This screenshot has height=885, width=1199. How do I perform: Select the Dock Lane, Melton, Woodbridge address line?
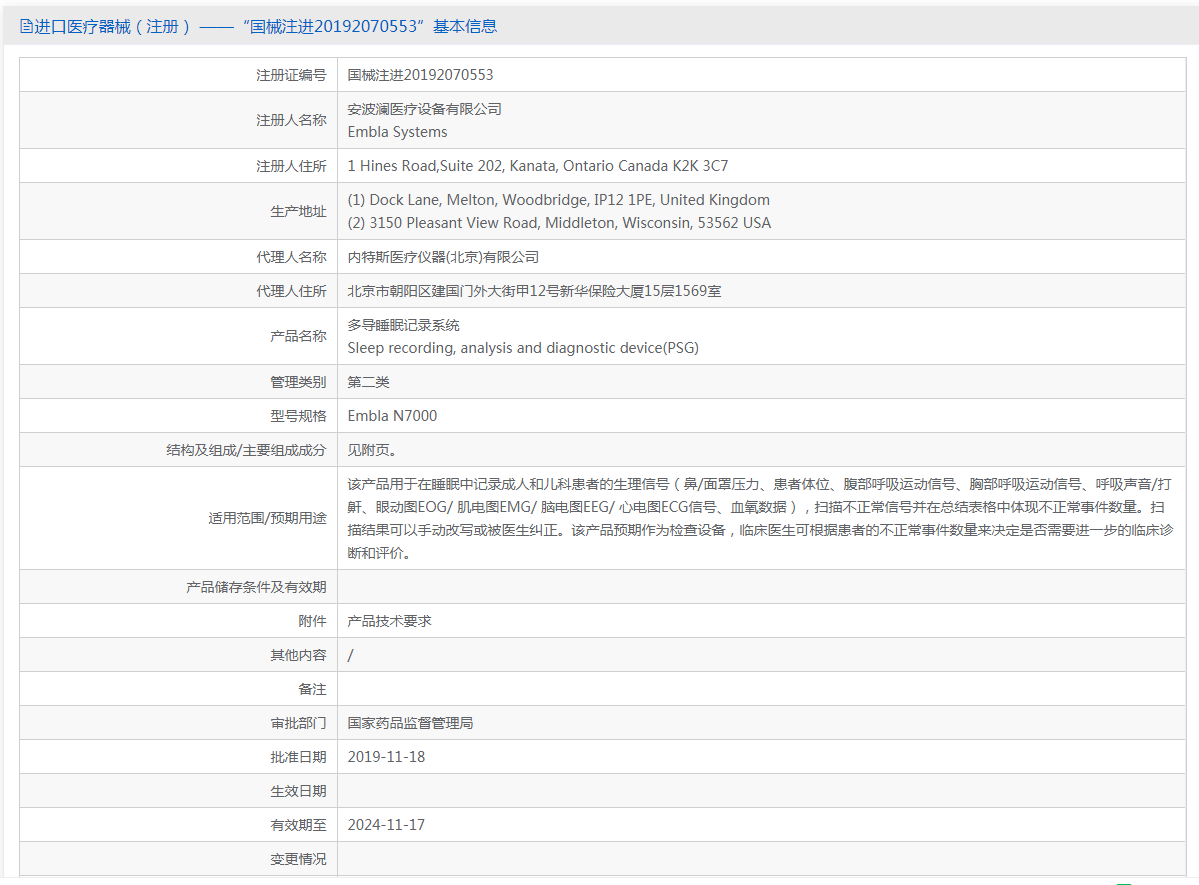pyautogui.click(x=558, y=200)
